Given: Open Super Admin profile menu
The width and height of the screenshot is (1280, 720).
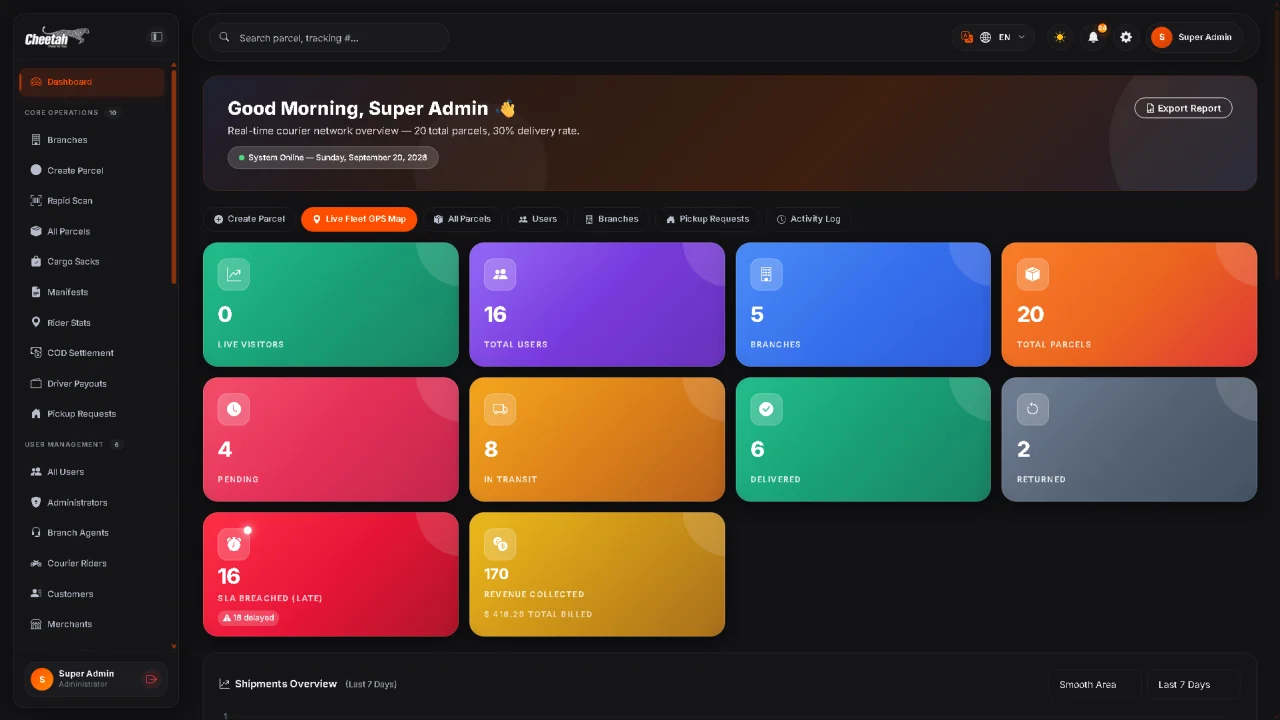Looking at the screenshot, I should [1193, 37].
